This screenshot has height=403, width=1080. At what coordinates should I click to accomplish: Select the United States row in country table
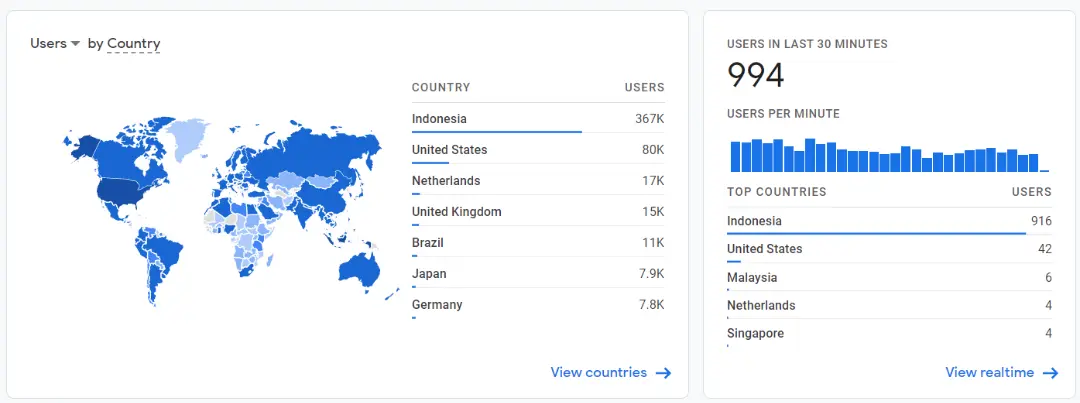[x=538, y=150]
